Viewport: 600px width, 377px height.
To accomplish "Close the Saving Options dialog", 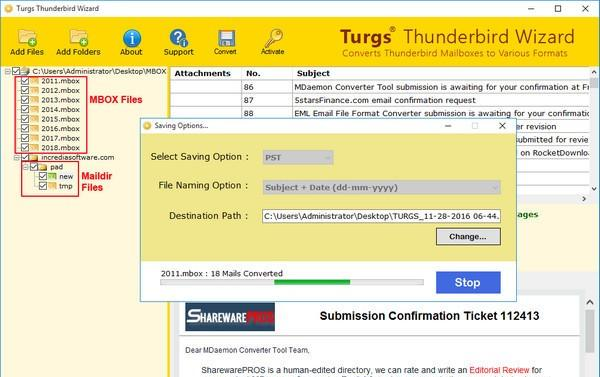I will pos(502,126).
